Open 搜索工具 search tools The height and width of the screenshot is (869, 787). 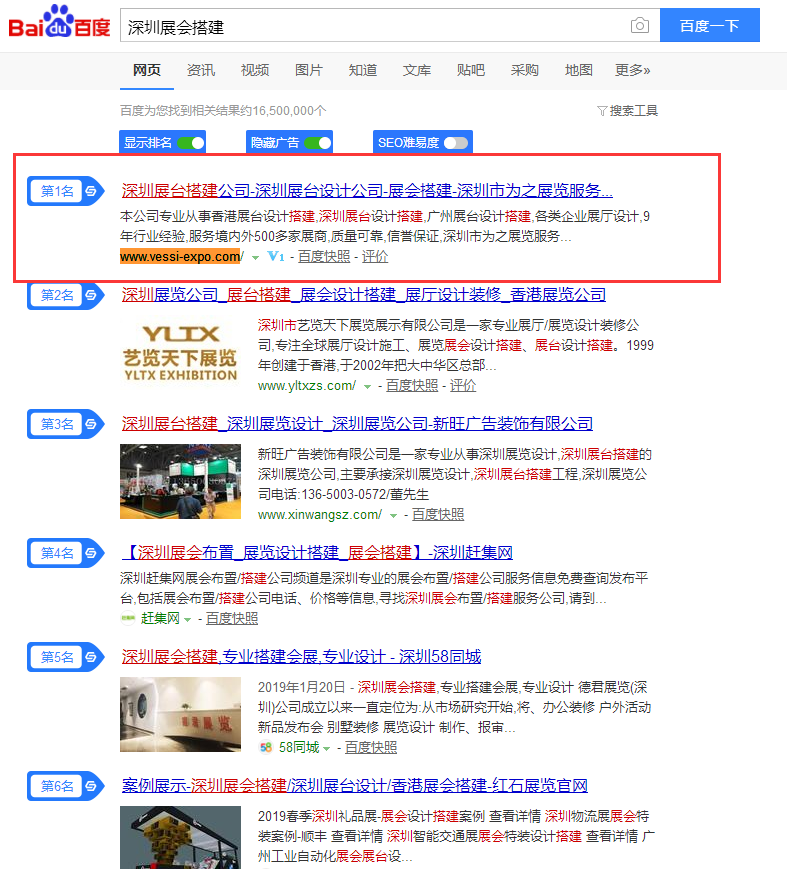633,111
